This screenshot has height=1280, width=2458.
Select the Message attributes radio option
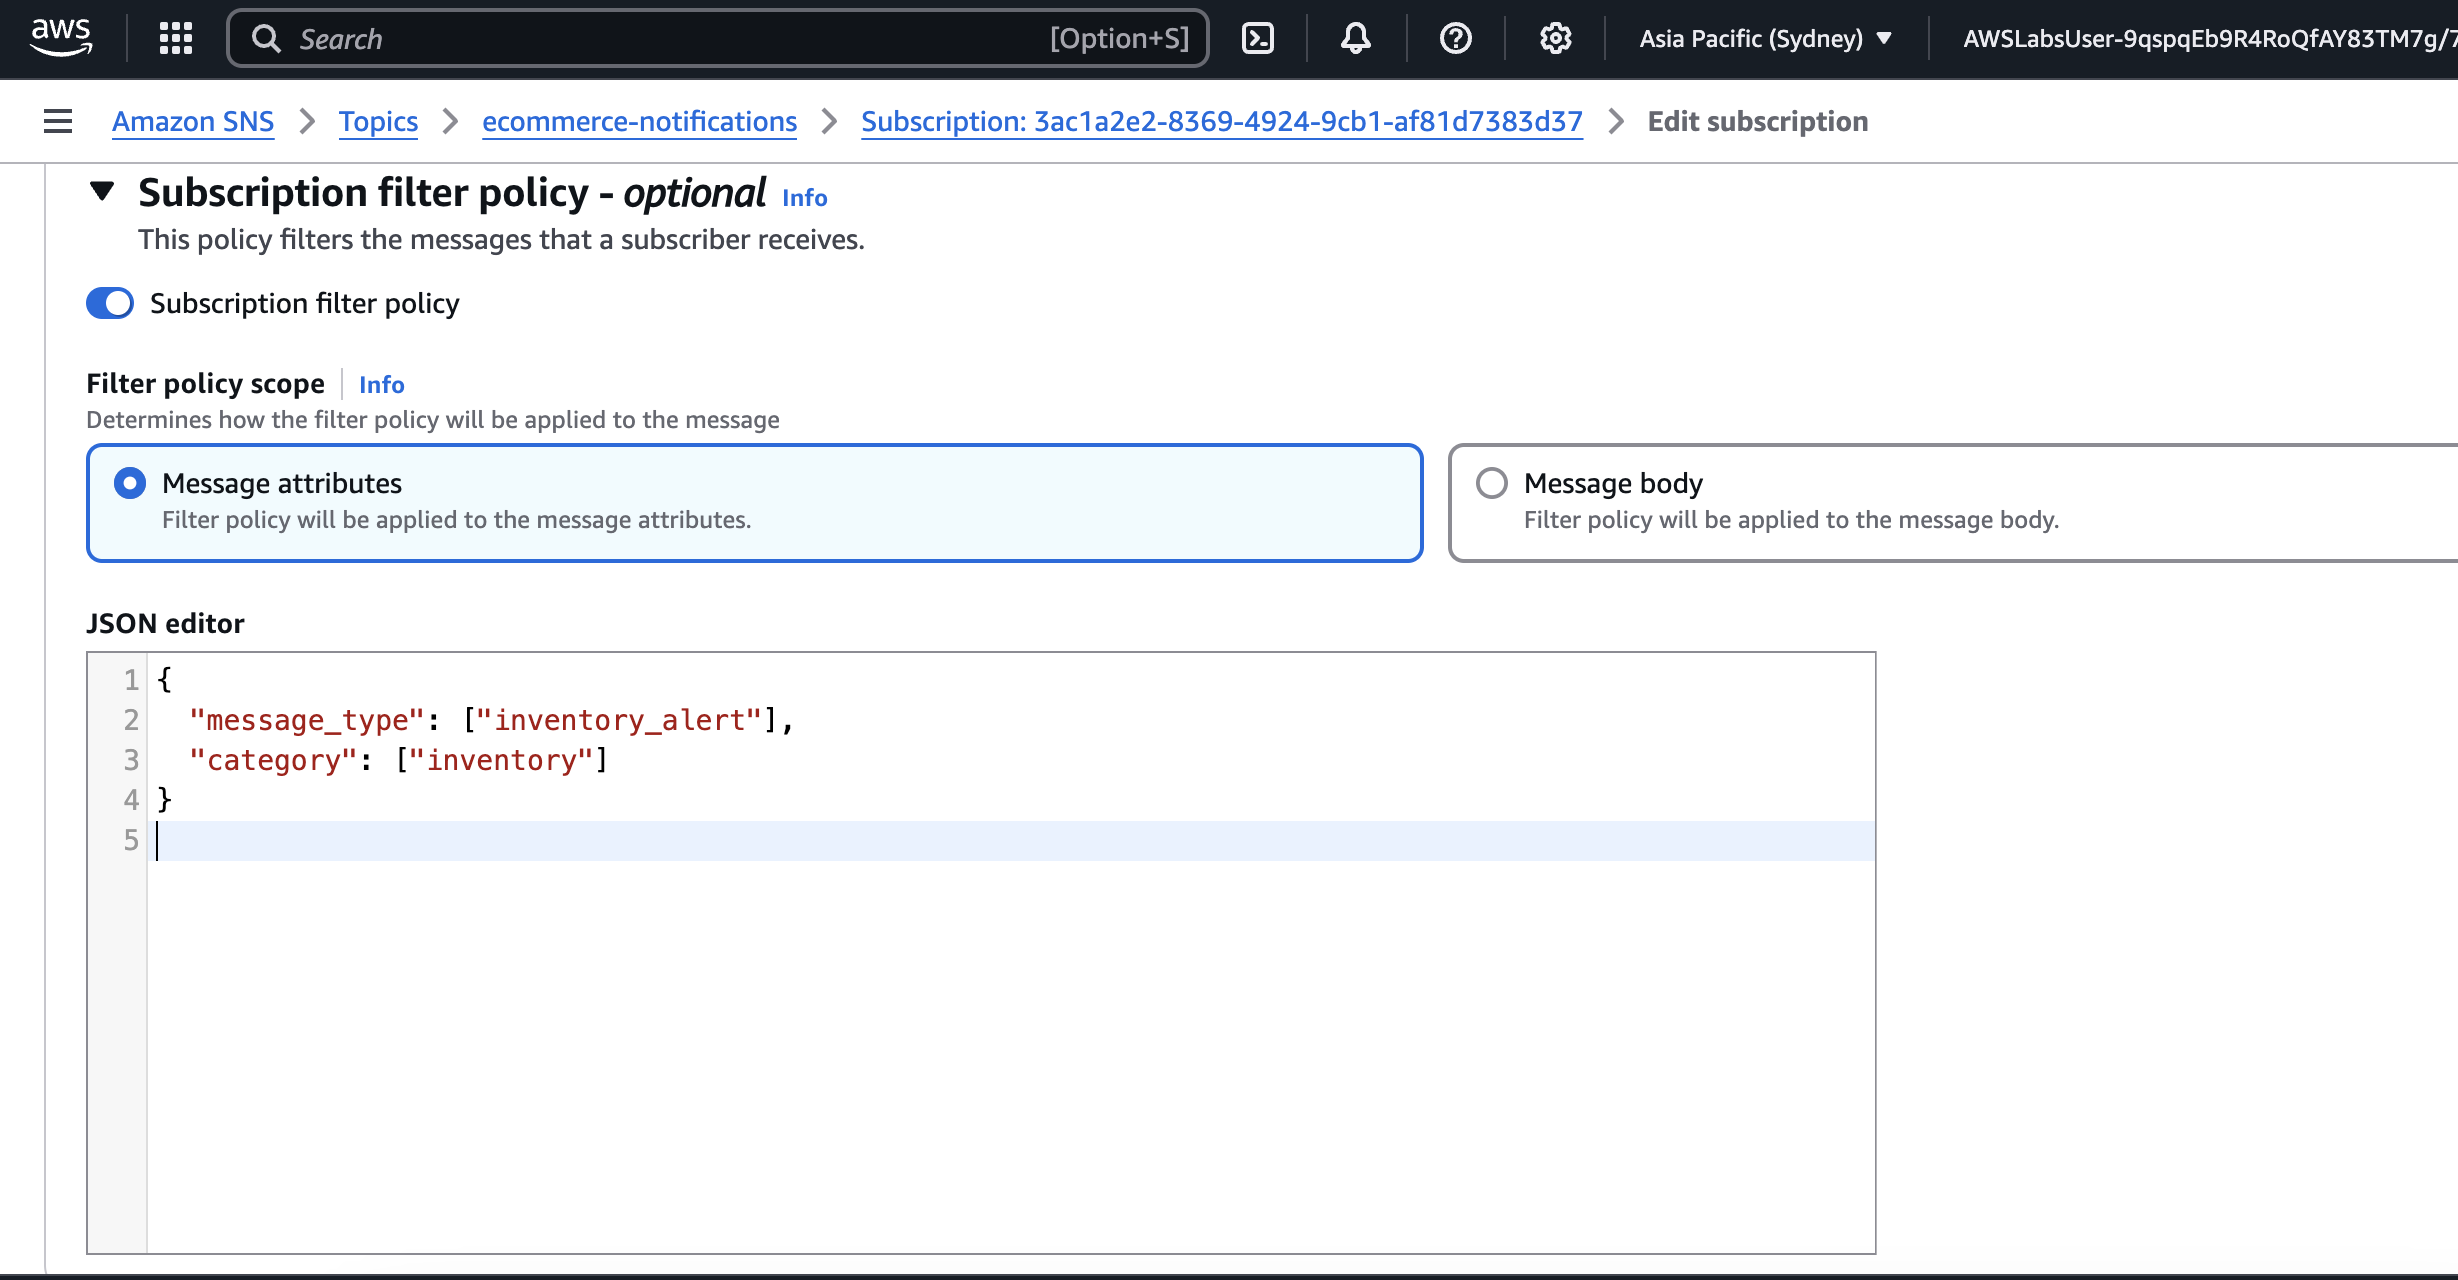pos(130,483)
